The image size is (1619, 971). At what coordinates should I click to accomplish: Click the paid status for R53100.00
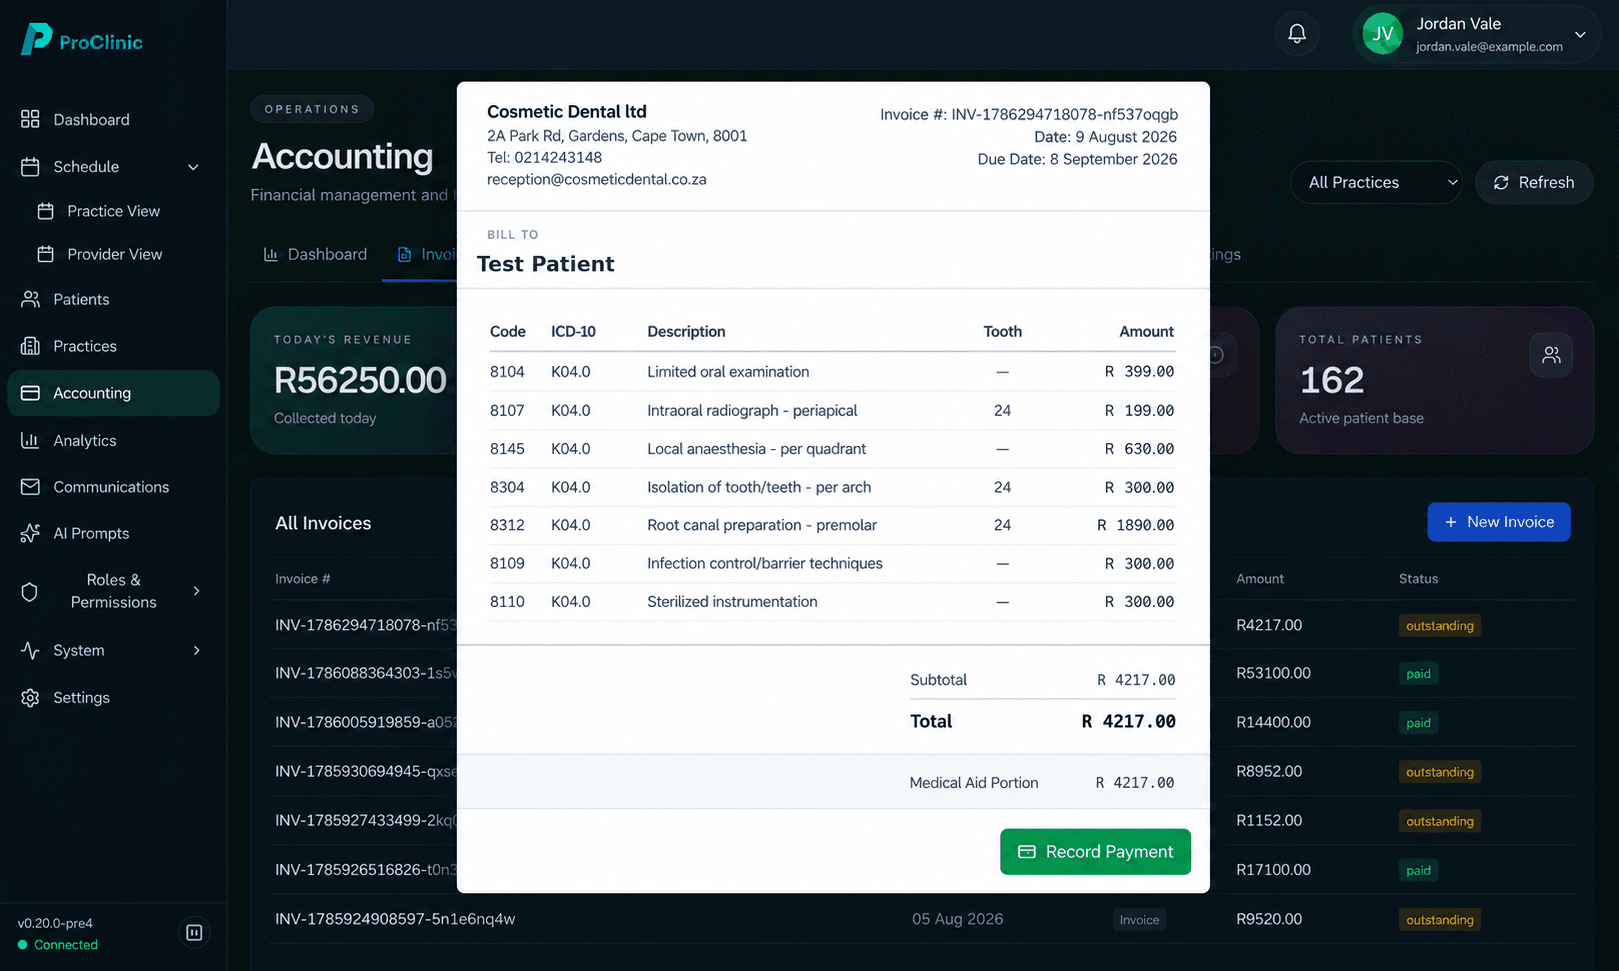1418,674
